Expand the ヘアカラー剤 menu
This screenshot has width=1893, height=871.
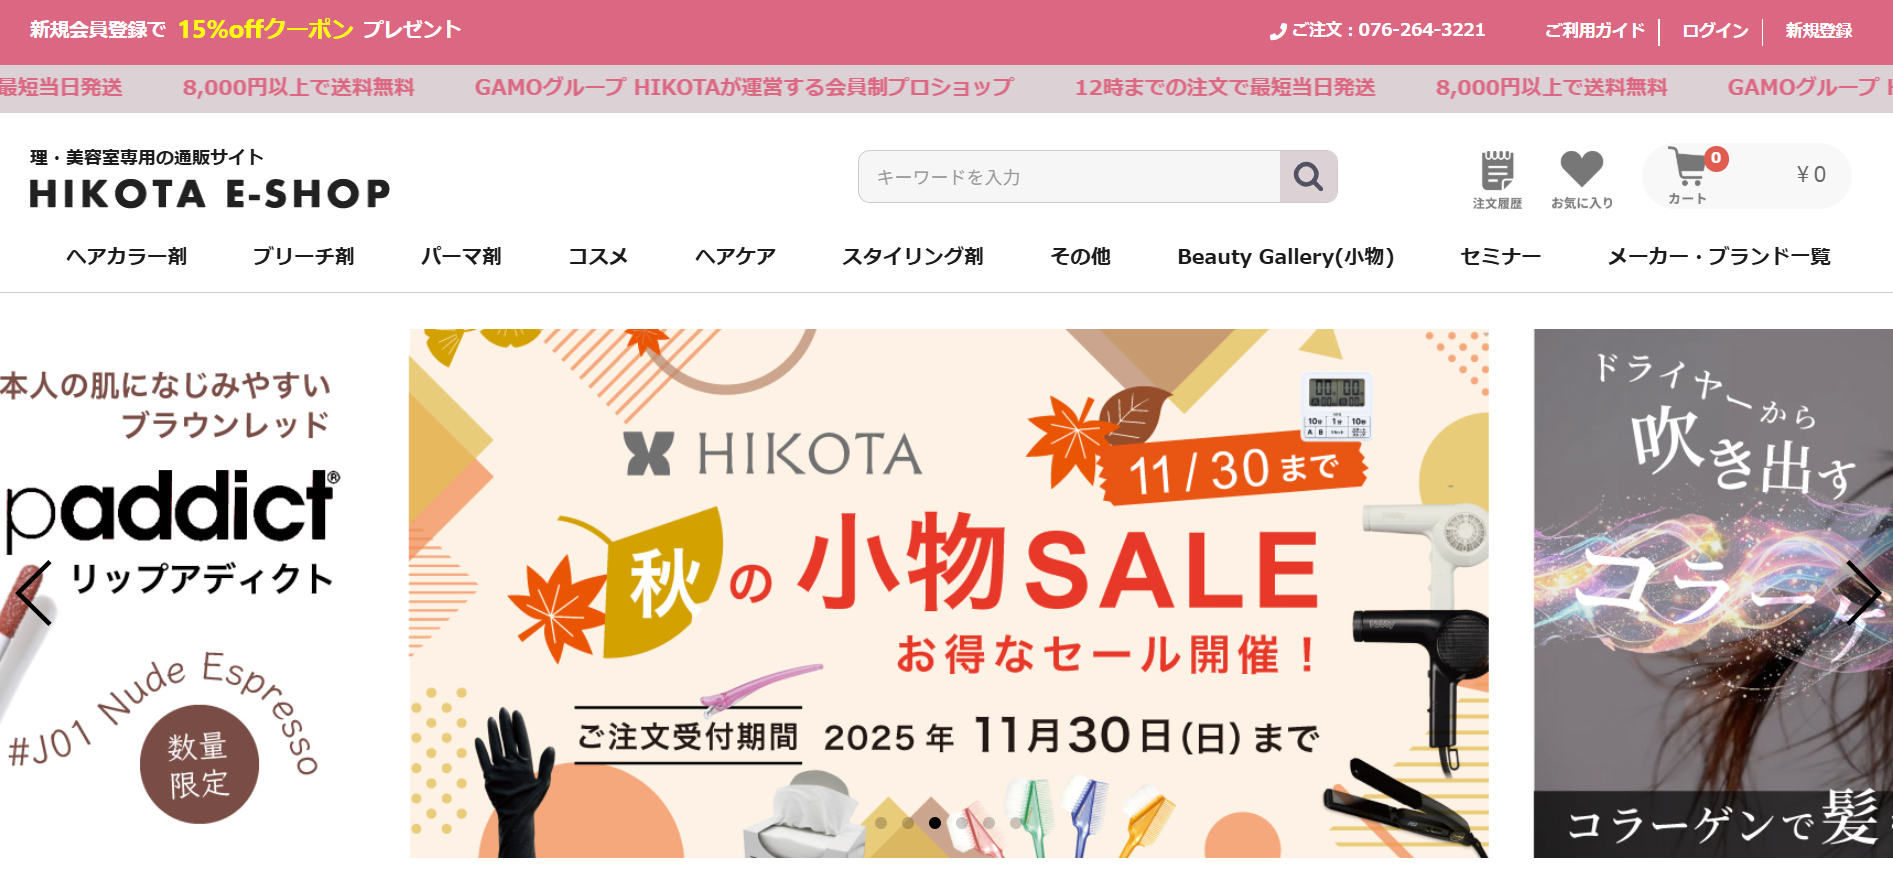click(x=126, y=257)
